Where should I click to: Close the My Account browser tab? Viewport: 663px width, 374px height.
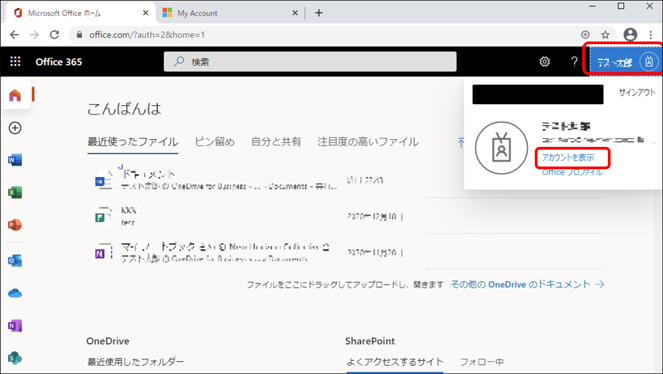[295, 13]
